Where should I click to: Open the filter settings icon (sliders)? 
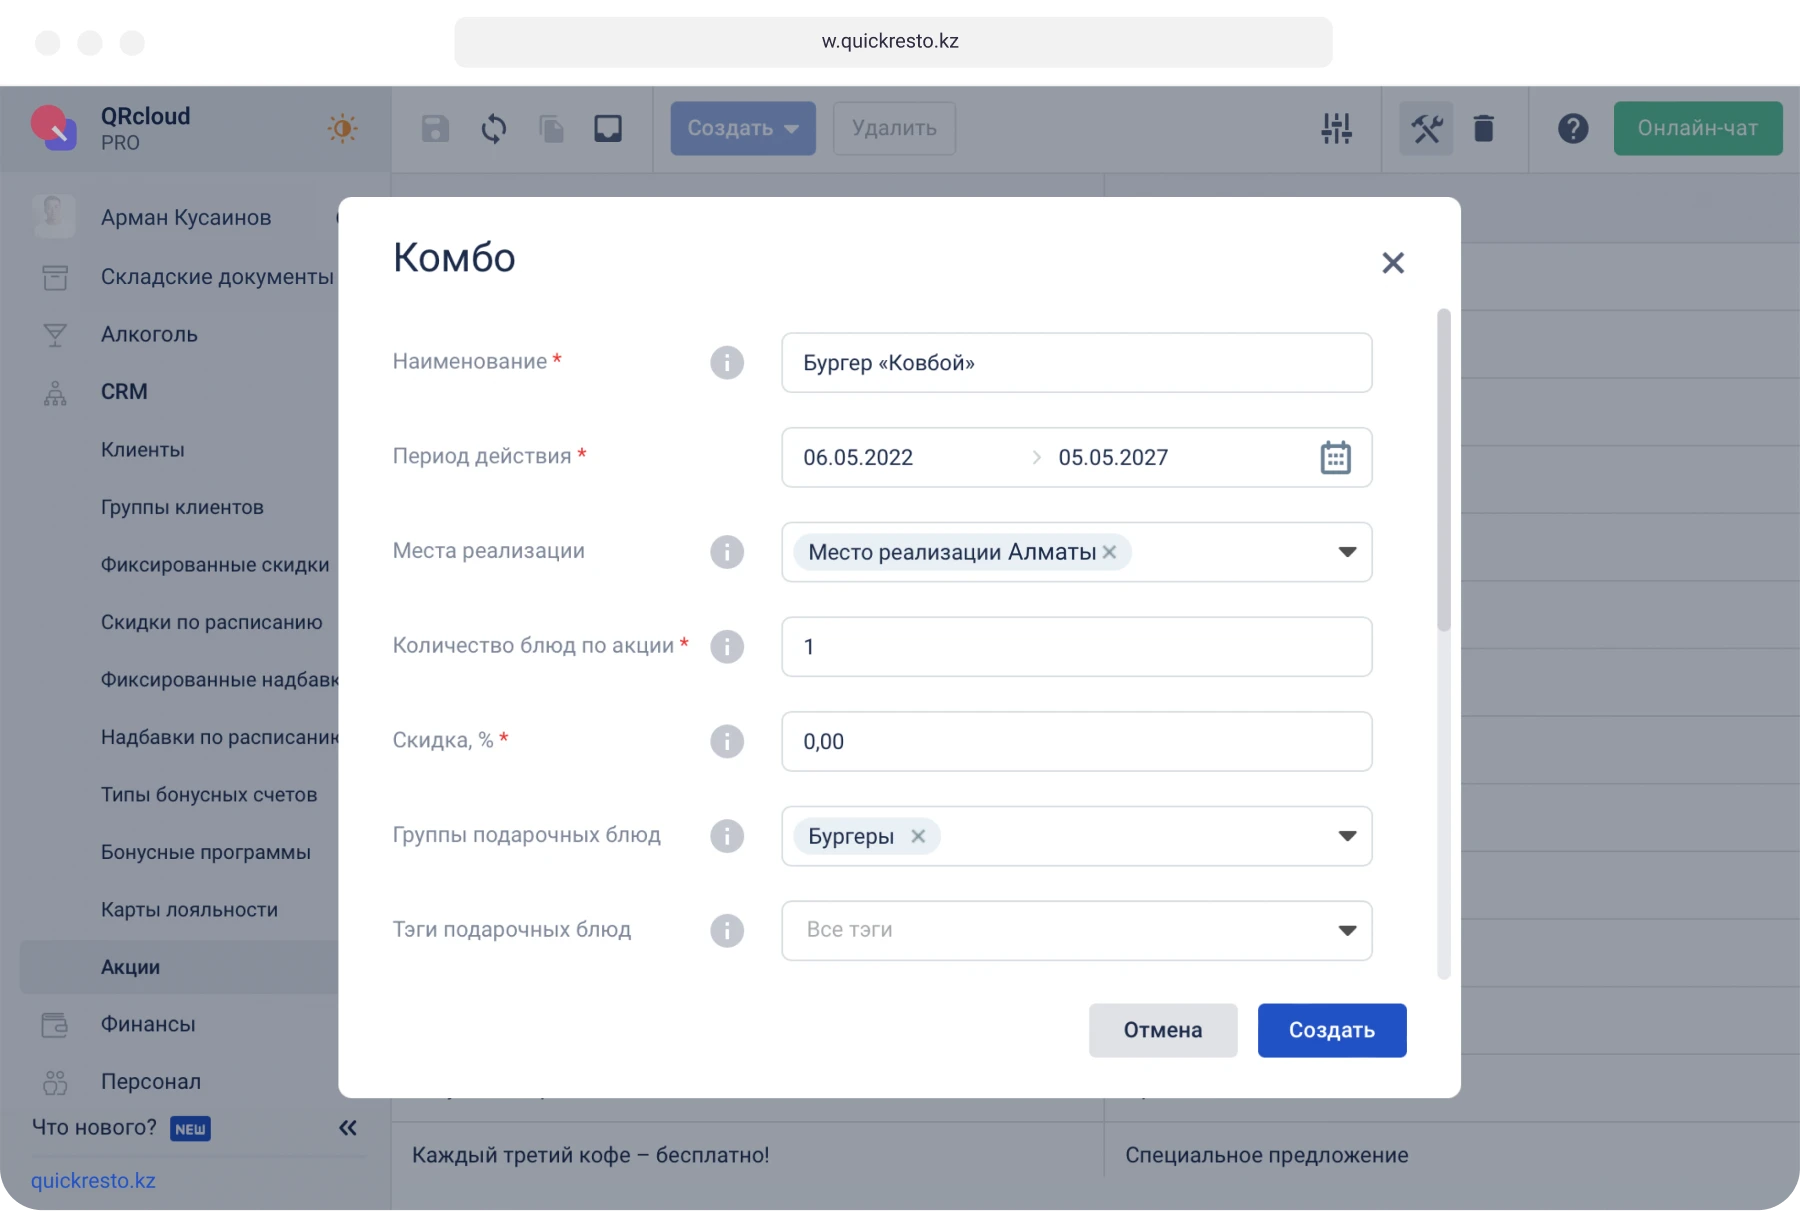tap(1337, 128)
